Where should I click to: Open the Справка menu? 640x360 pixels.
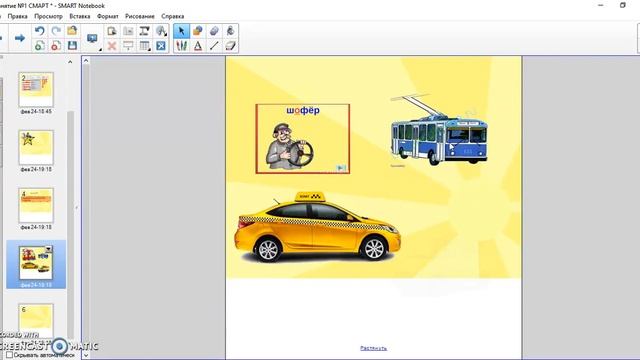click(173, 16)
